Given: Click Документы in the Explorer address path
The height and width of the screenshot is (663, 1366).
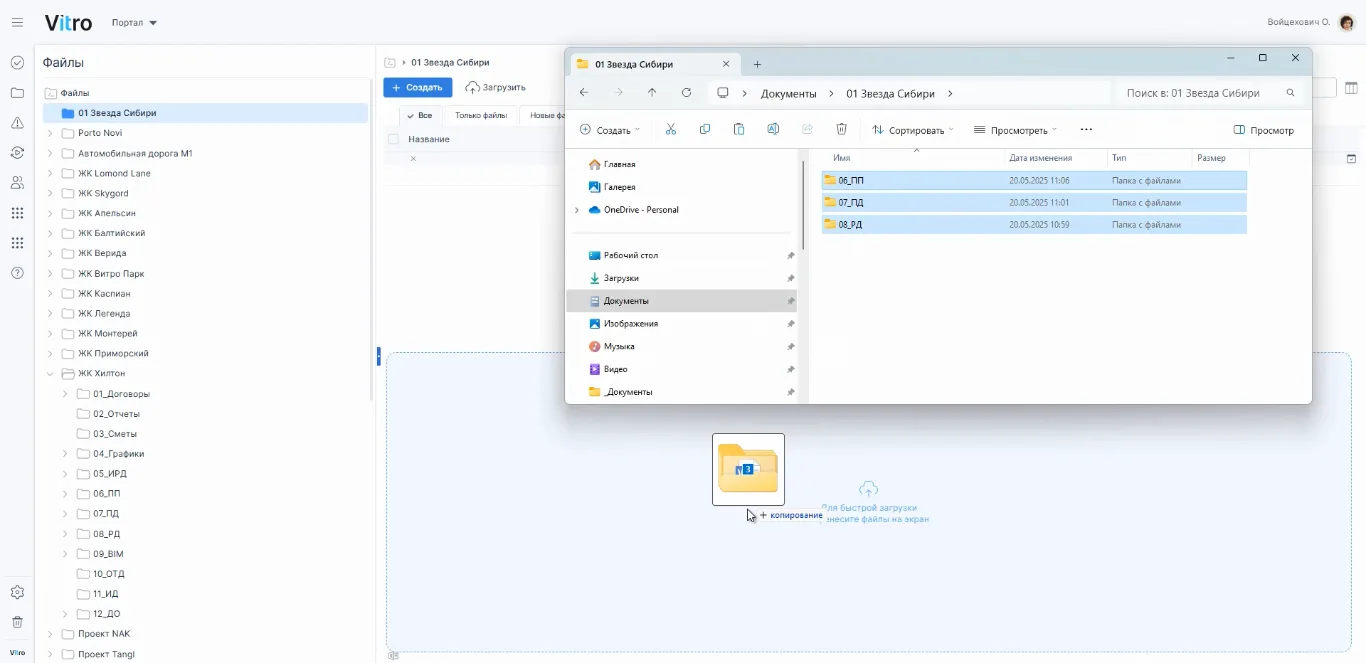Looking at the screenshot, I should pos(789,93).
